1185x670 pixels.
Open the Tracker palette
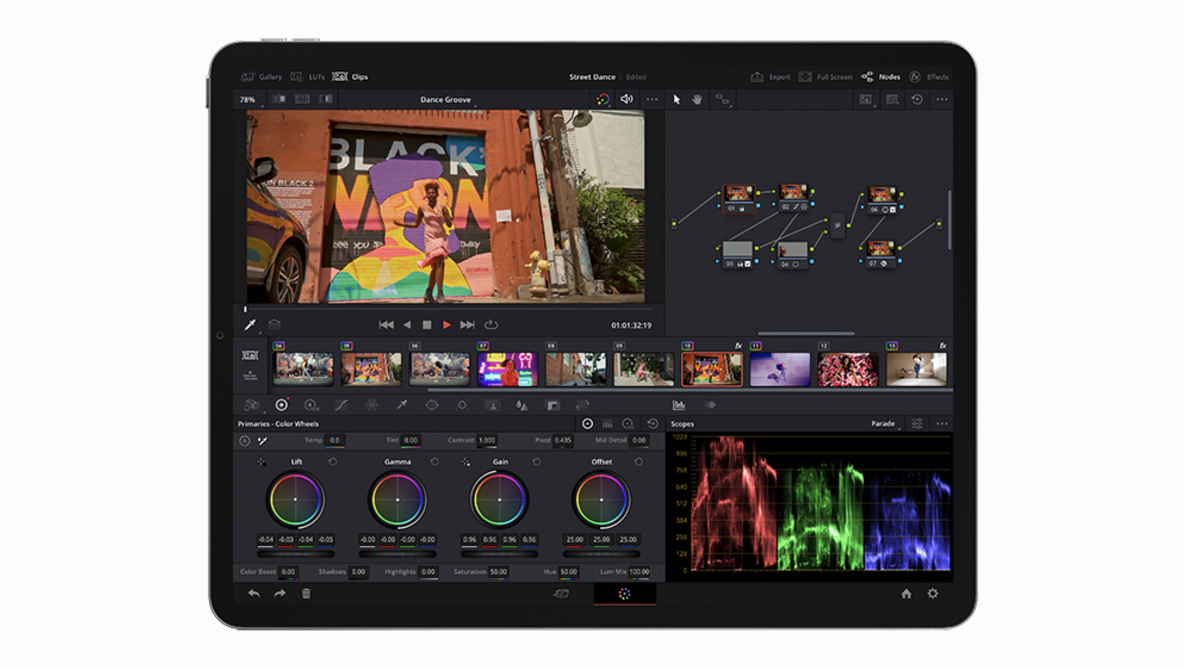pos(462,405)
